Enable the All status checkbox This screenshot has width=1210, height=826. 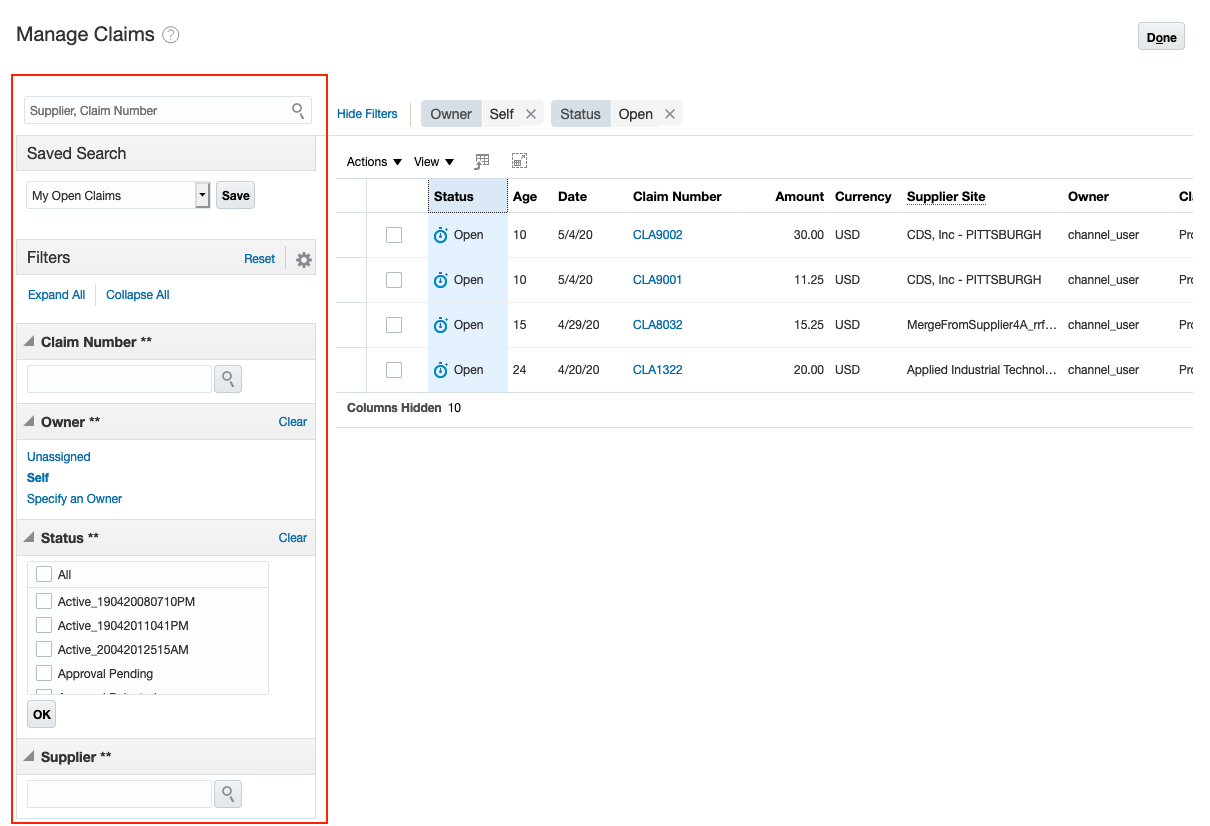tap(43, 574)
